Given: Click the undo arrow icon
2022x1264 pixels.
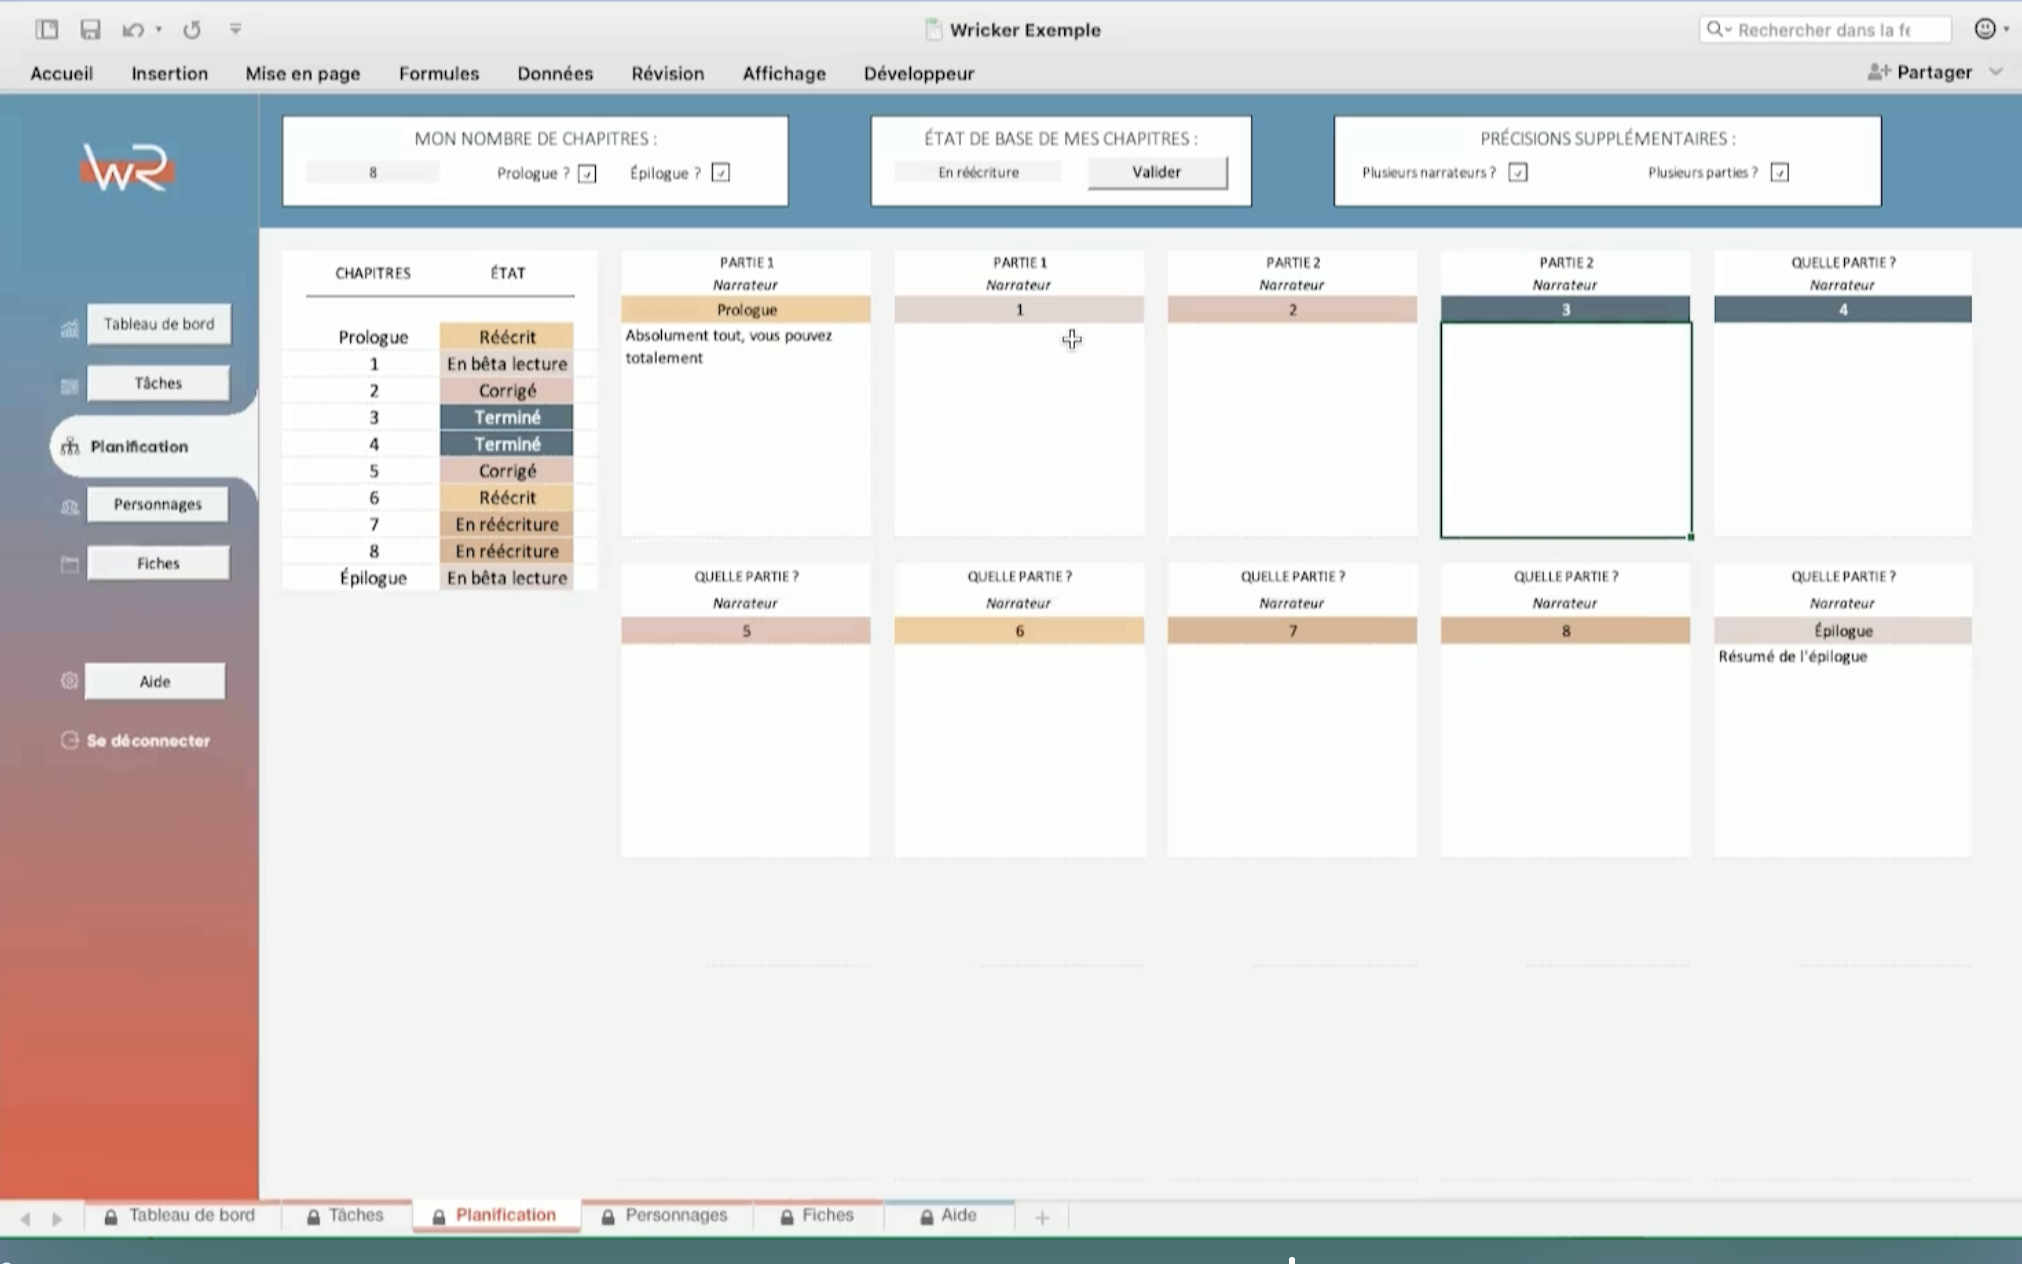Looking at the screenshot, I should pos(132,29).
